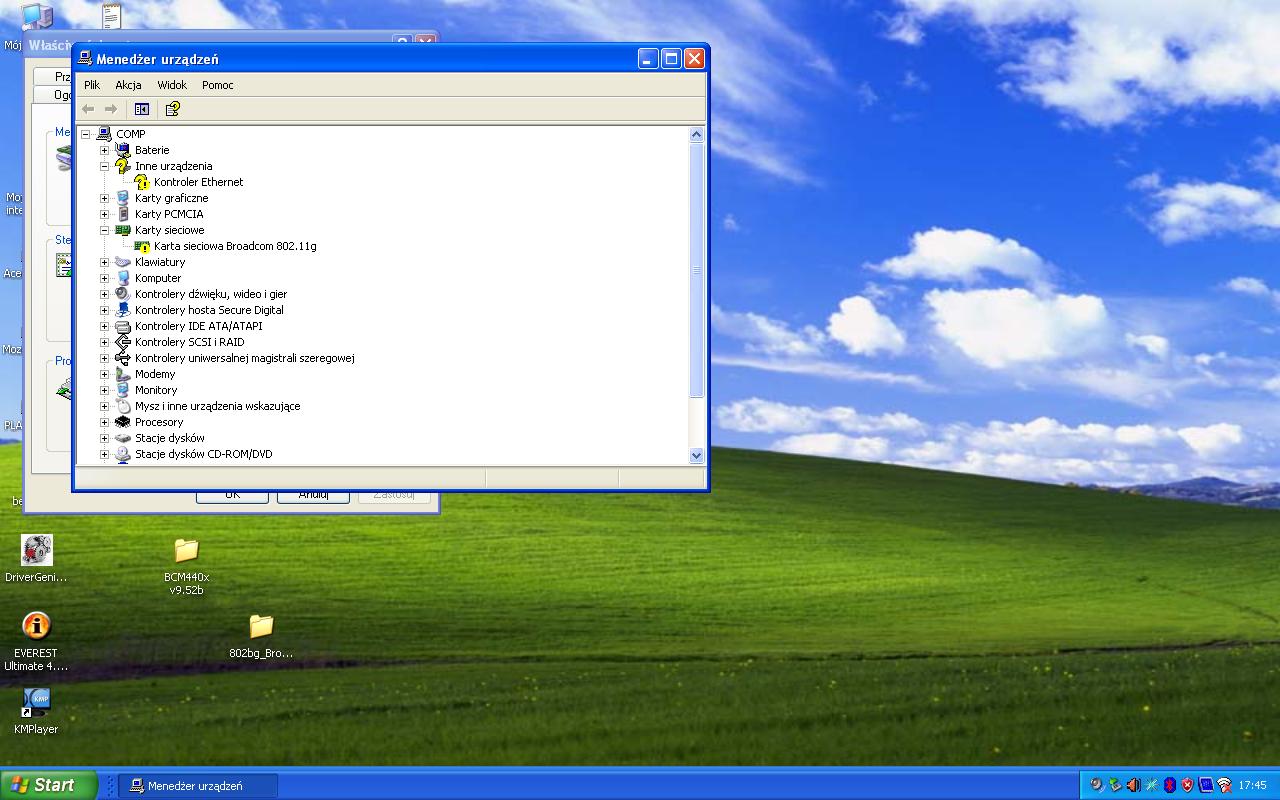Viewport: 1280px width, 800px height.
Task: Click Menedżer urządzeń taskbar button
Action: 198,785
